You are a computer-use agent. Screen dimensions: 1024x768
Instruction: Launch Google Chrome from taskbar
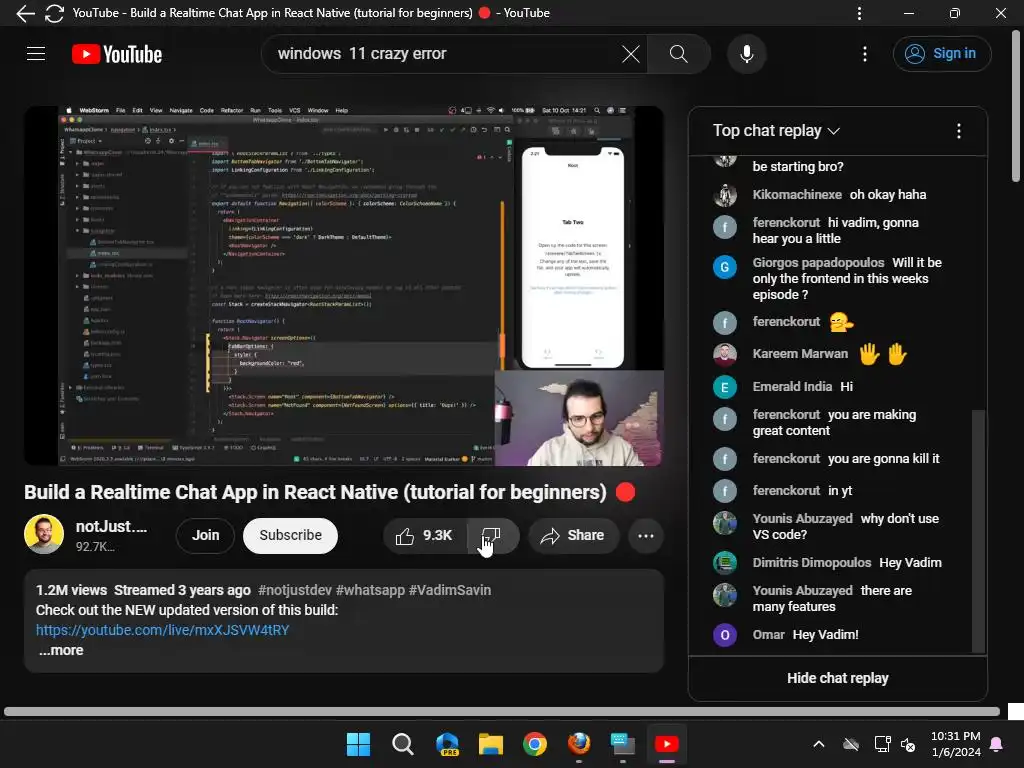pyautogui.click(x=535, y=744)
